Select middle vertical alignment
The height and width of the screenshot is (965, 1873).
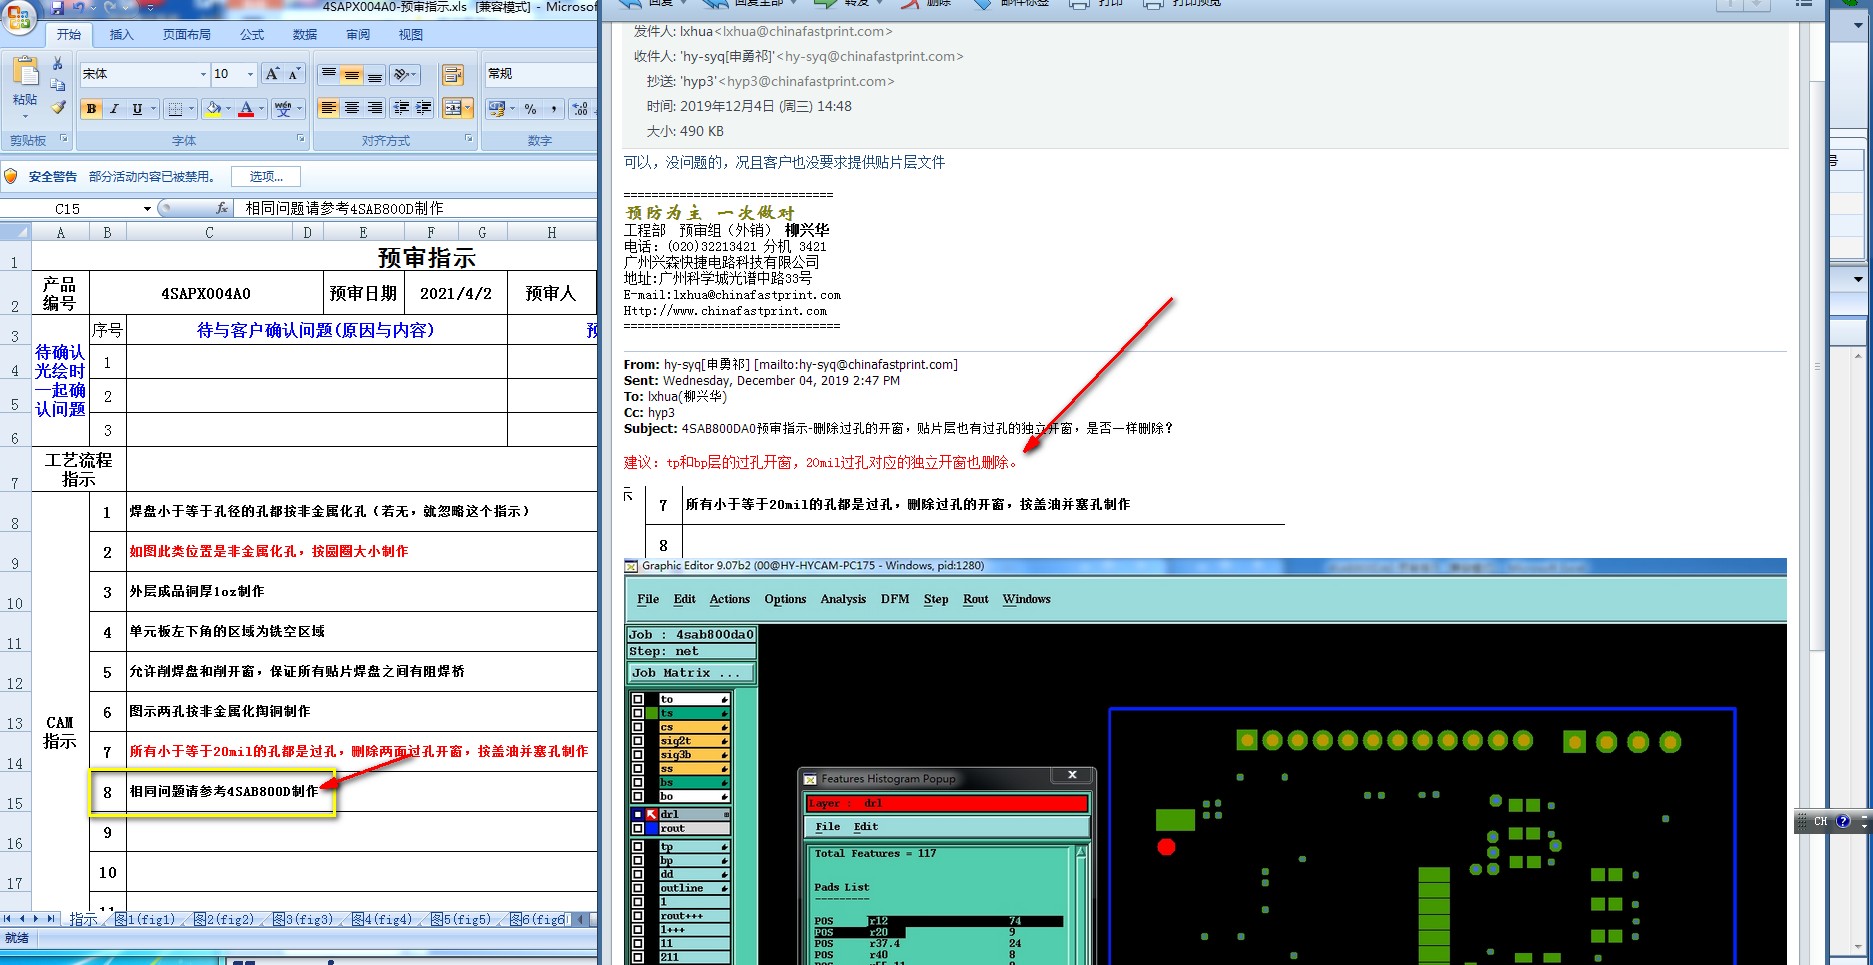pyautogui.click(x=351, y=75)
